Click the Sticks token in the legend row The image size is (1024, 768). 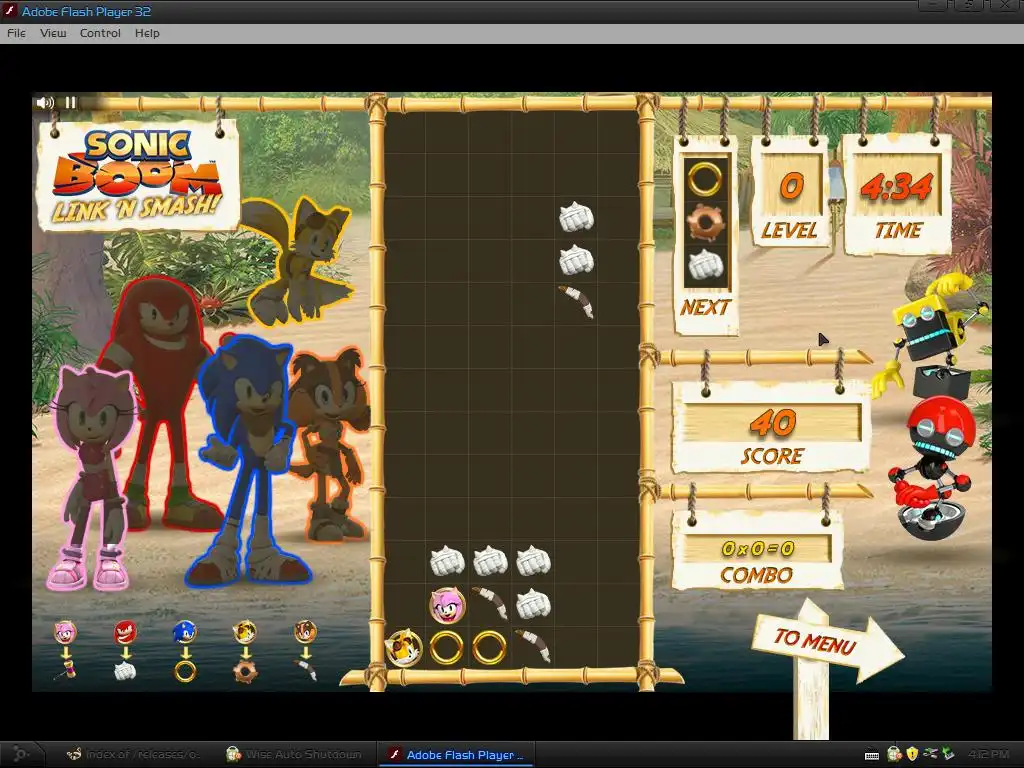tap(305, 632)
